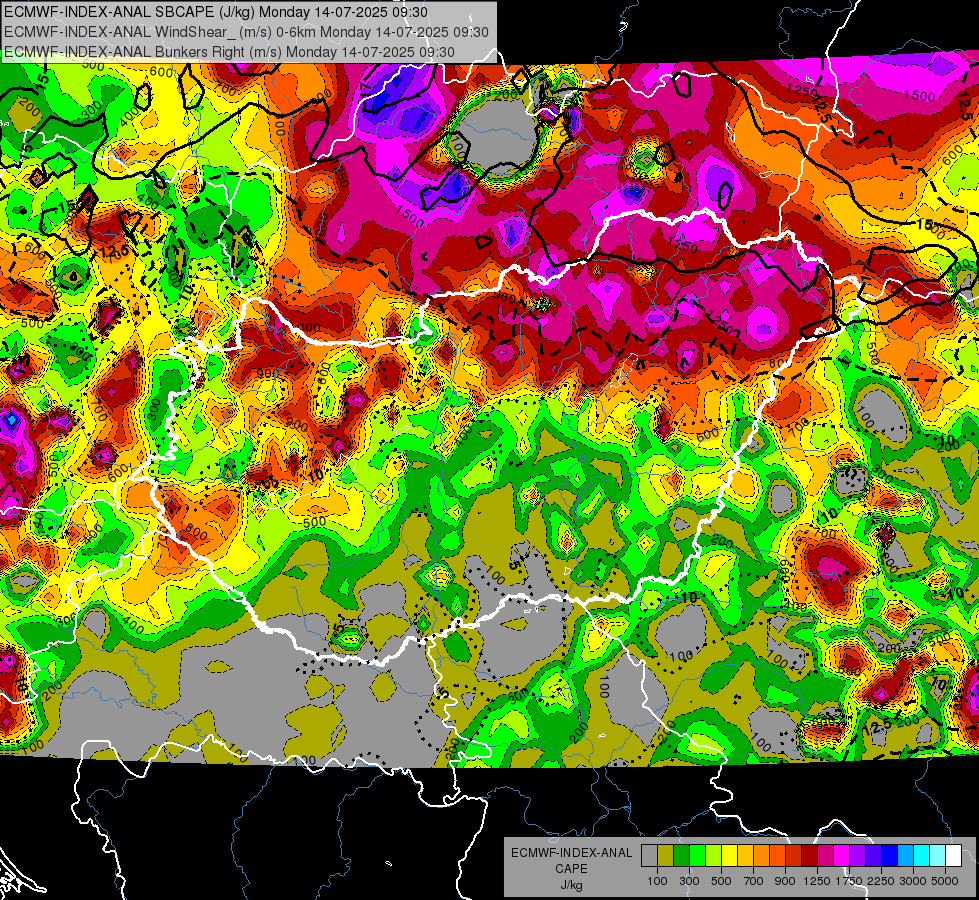Select the sky blue legend swatch

(906, 855)
